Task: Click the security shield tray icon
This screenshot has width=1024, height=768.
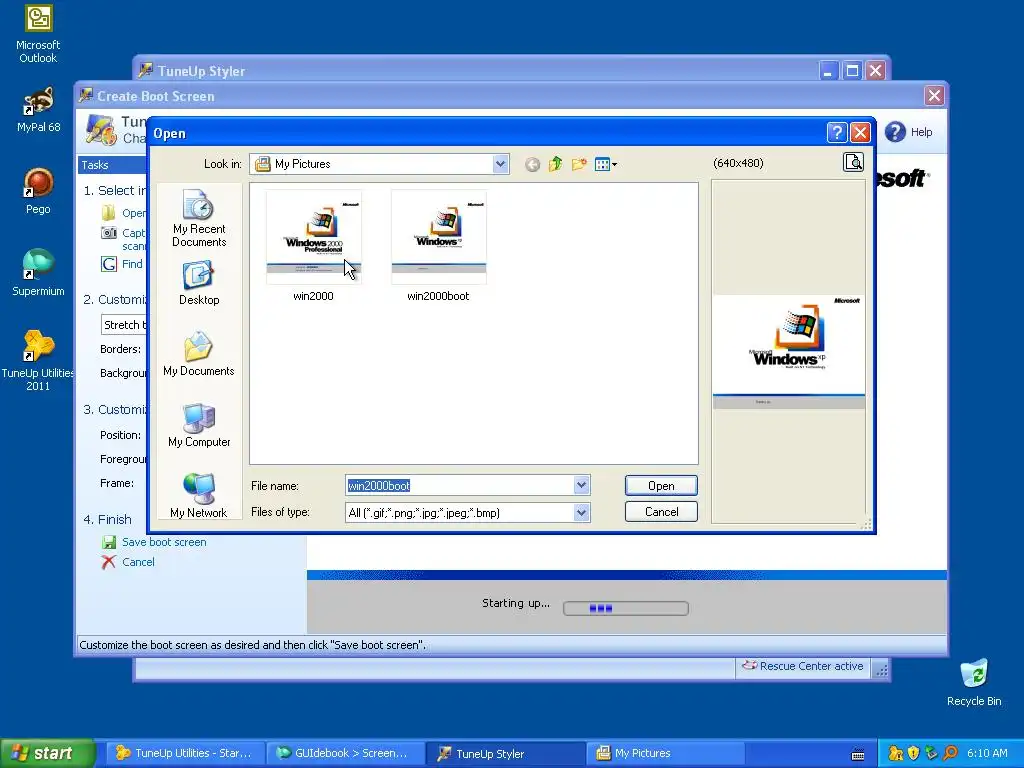Action: click(914, 754)
